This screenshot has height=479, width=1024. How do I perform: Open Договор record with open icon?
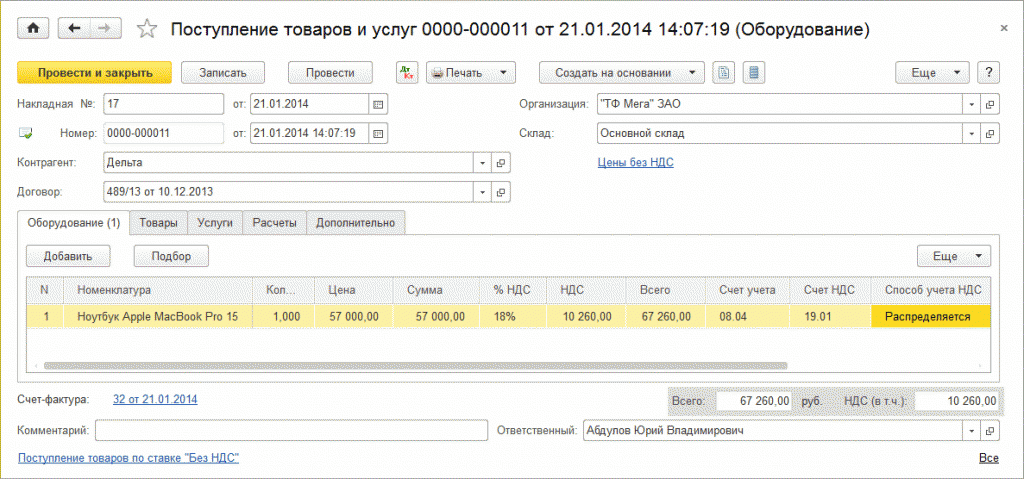pos(501,192)
